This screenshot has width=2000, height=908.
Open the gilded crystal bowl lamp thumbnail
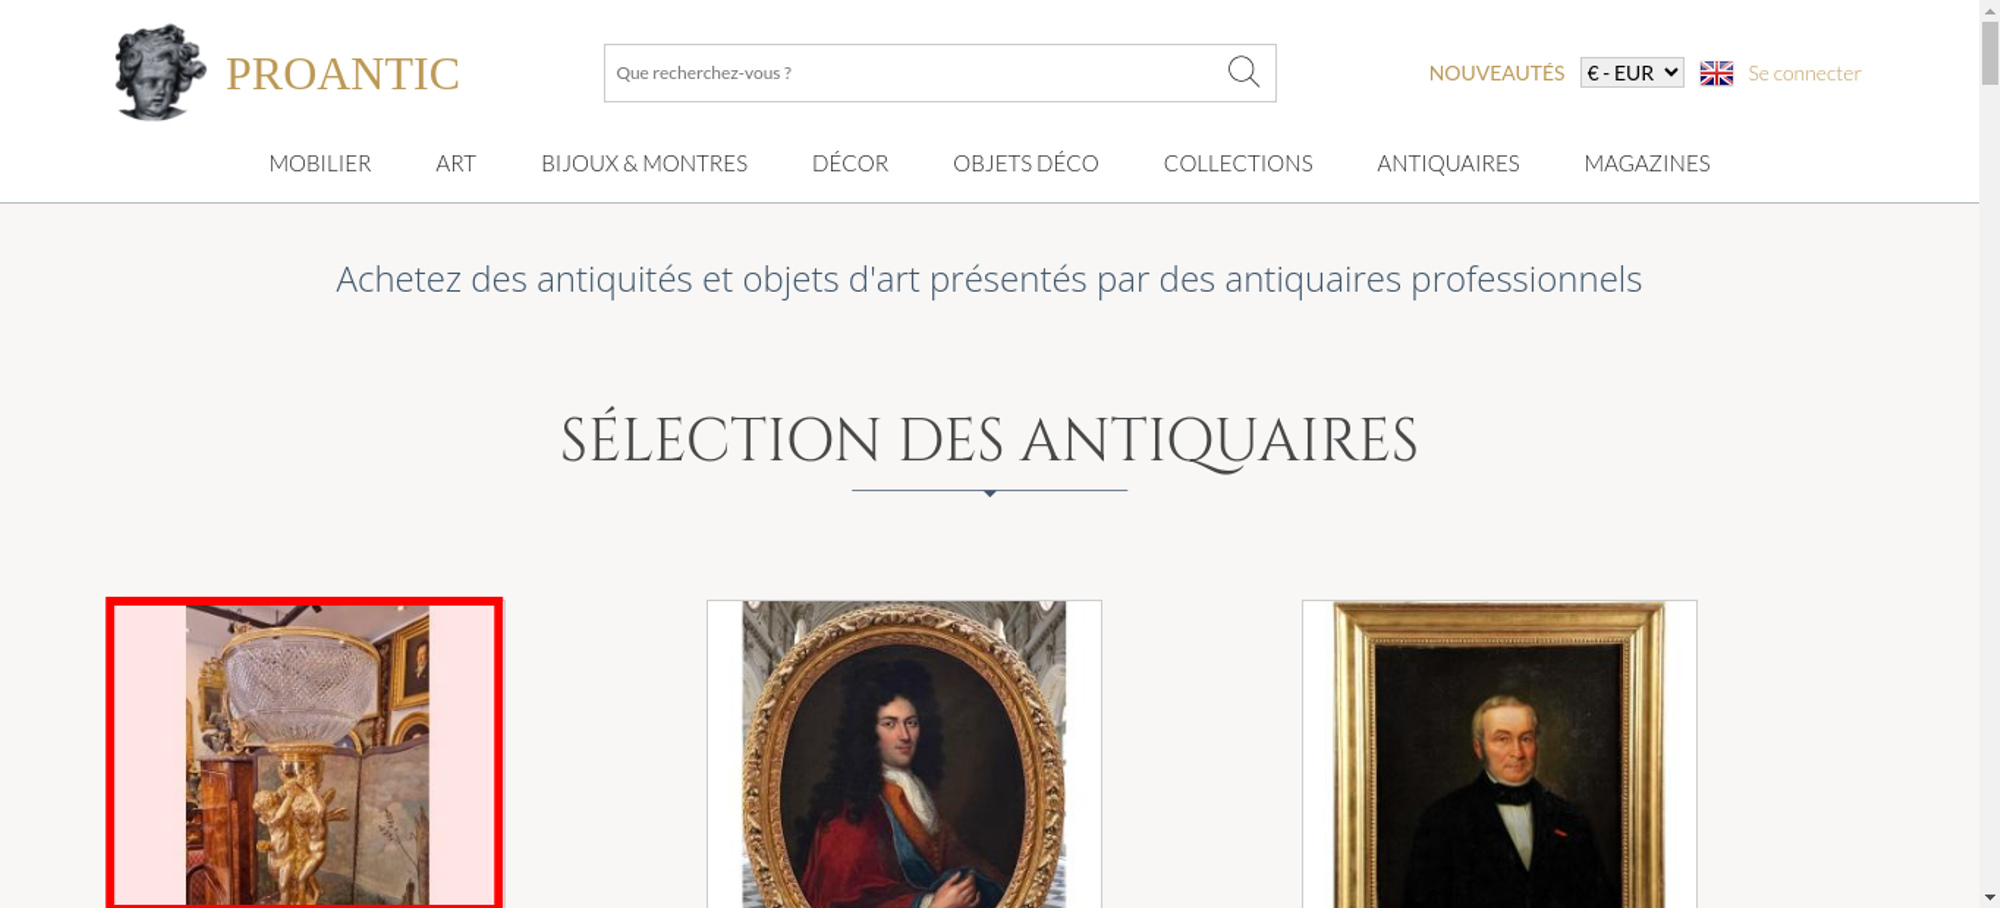[x=304, y=753]
